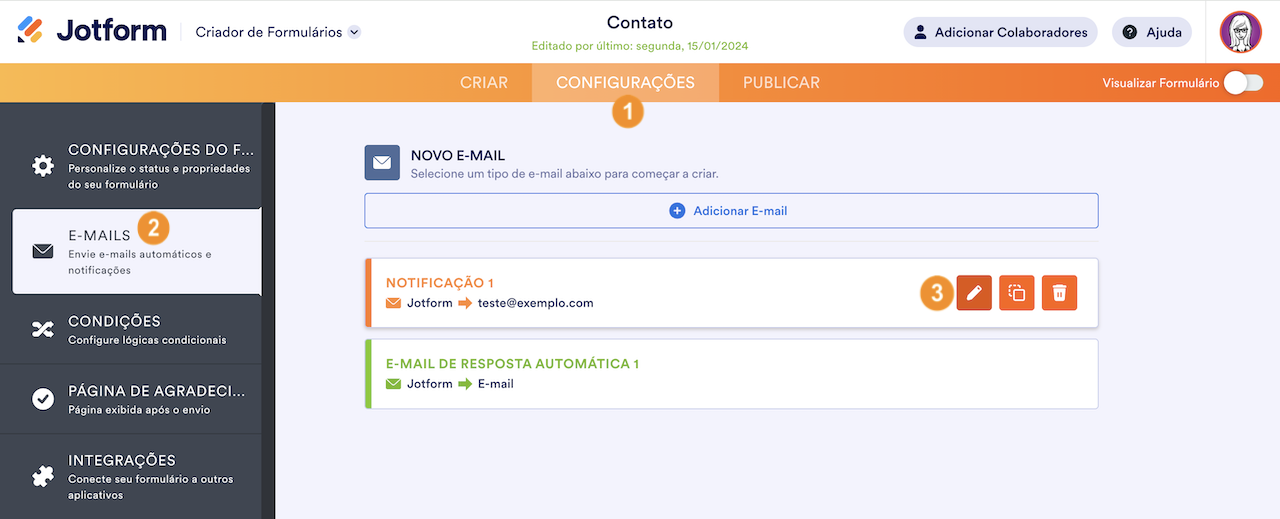
Task: Click the shuffle icon beside Condições
Action: click(x=43, y=329)
